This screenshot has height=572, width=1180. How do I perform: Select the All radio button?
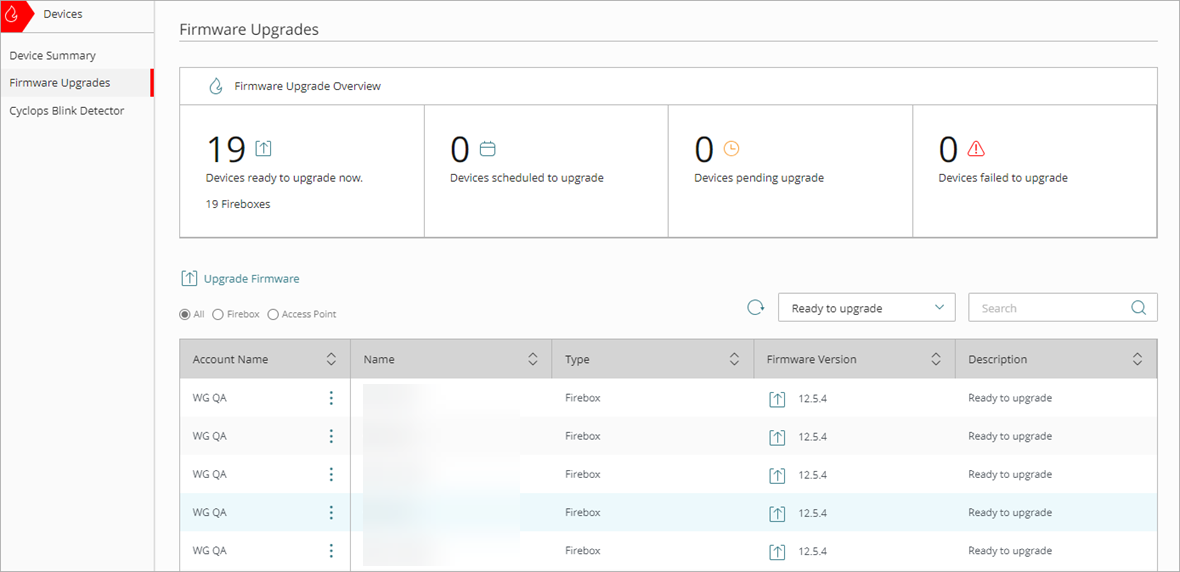pos(185,314)
